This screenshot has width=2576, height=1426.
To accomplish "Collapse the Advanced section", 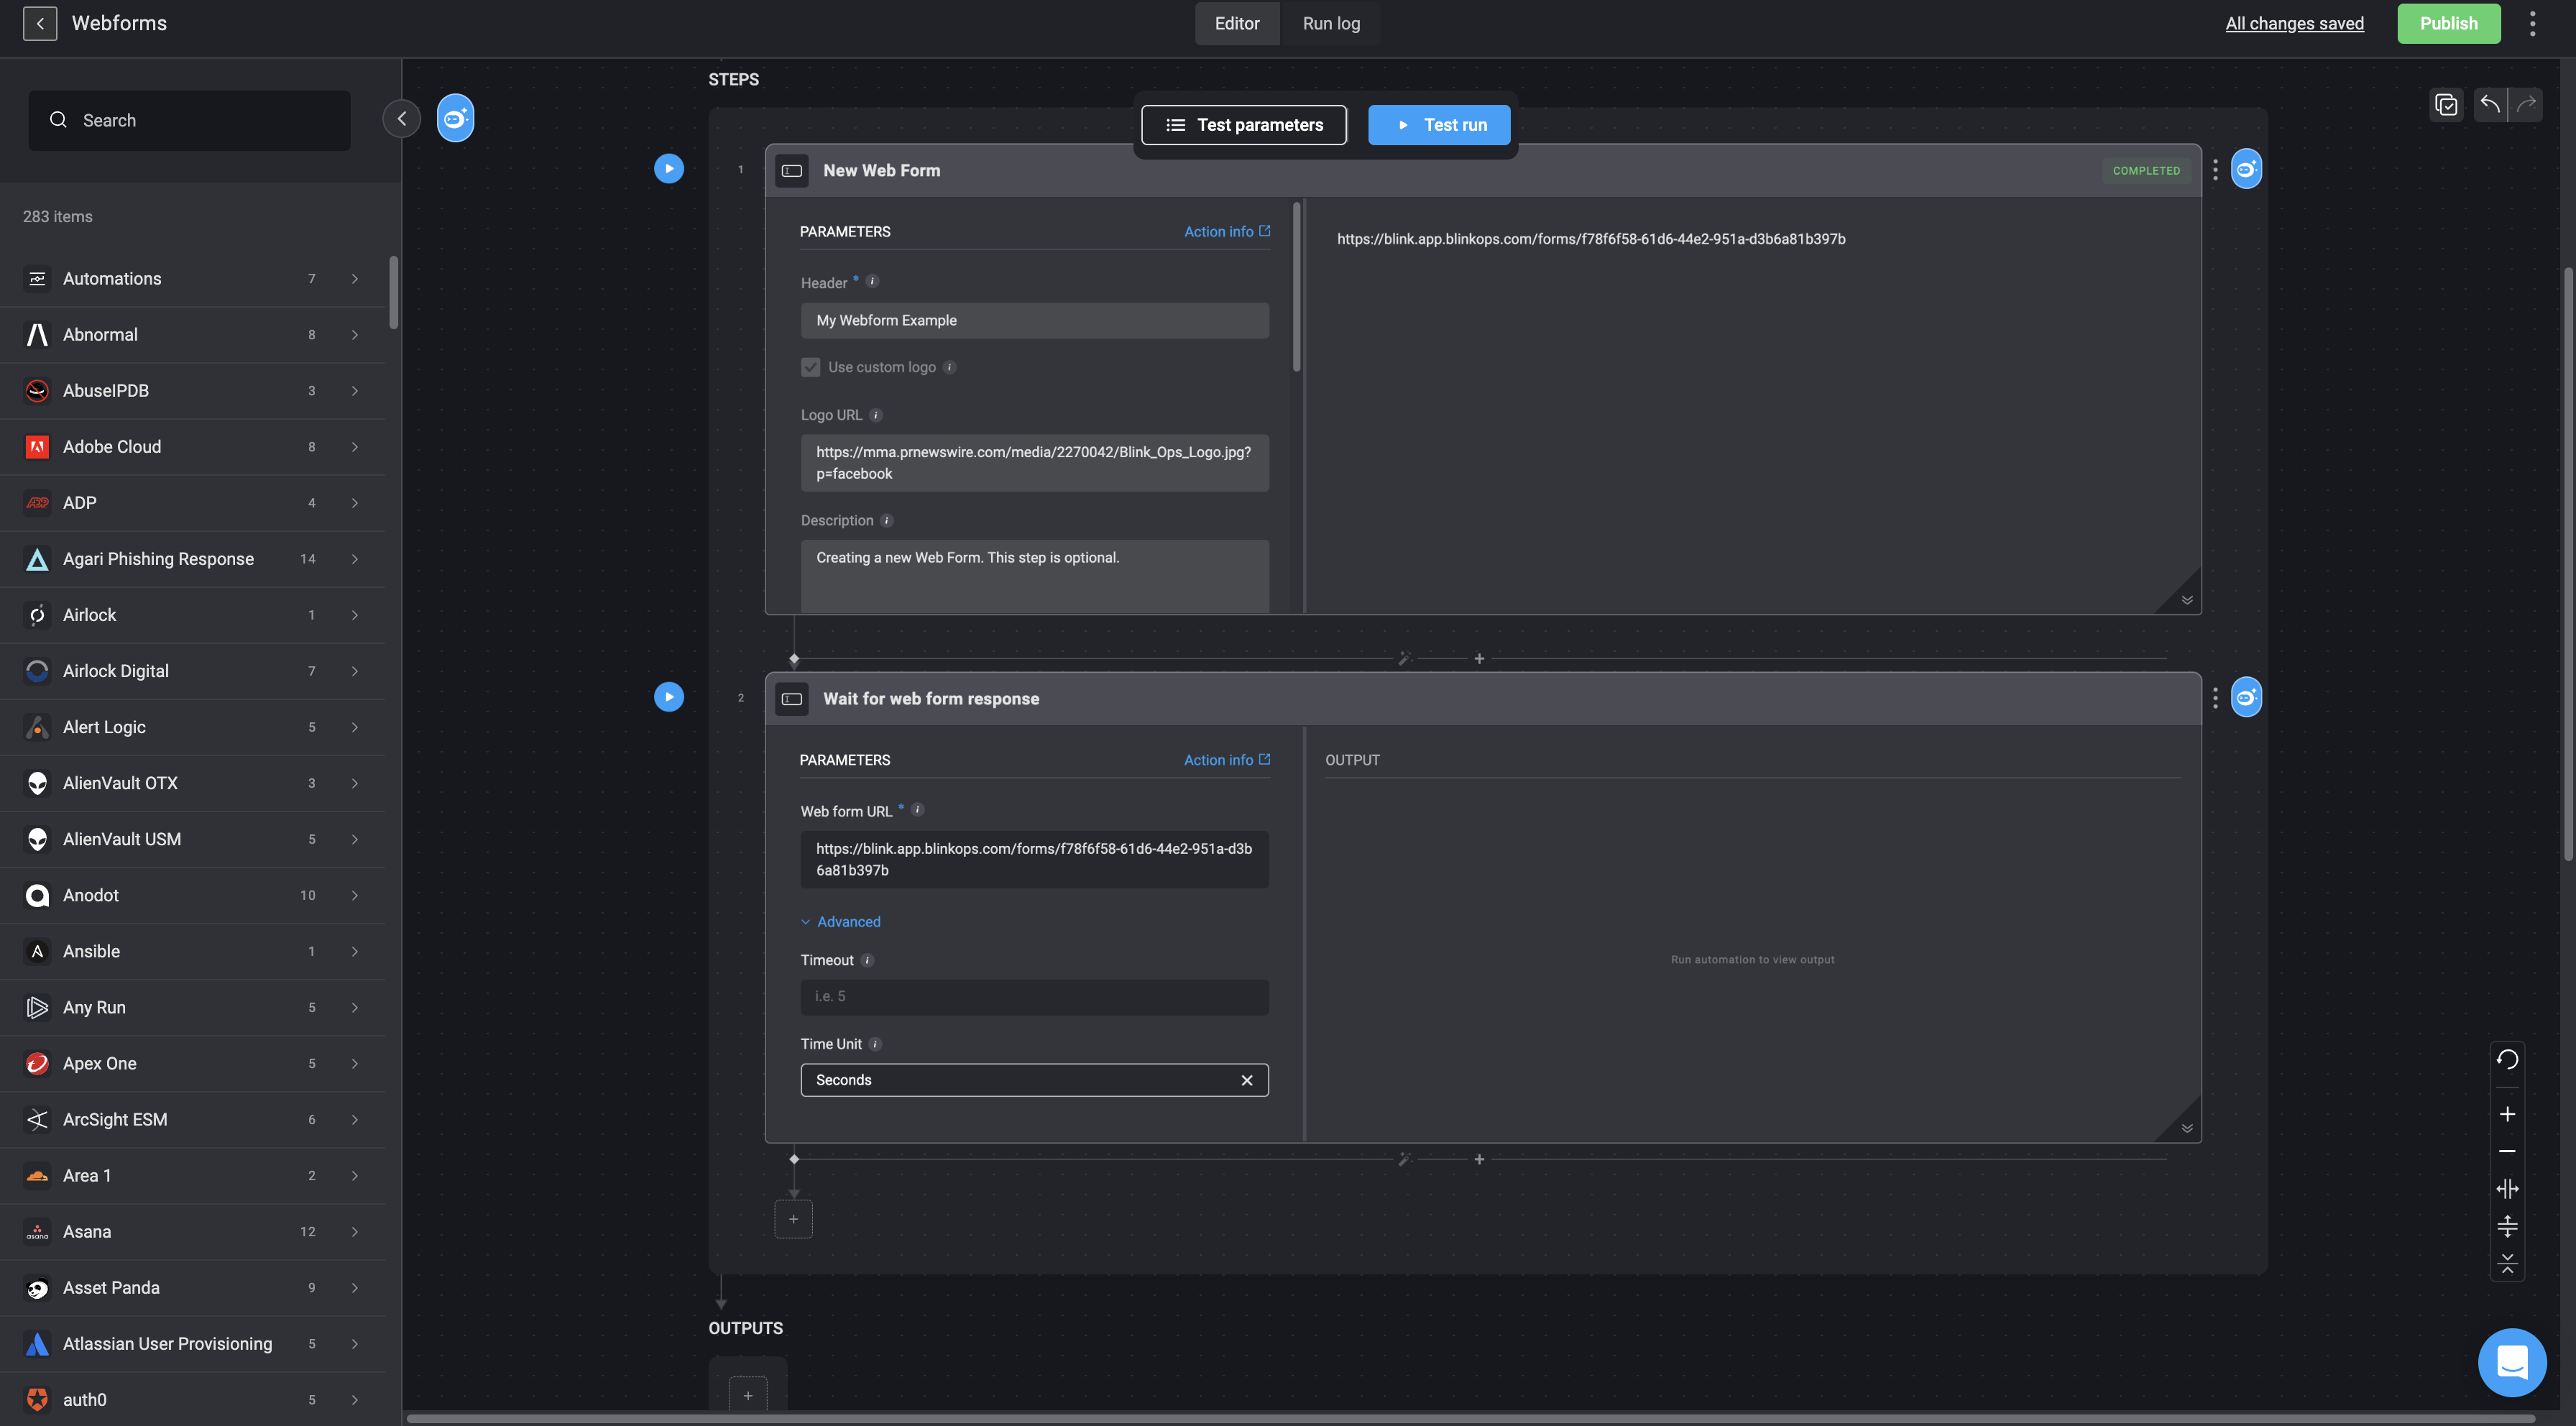I will 840,922.
